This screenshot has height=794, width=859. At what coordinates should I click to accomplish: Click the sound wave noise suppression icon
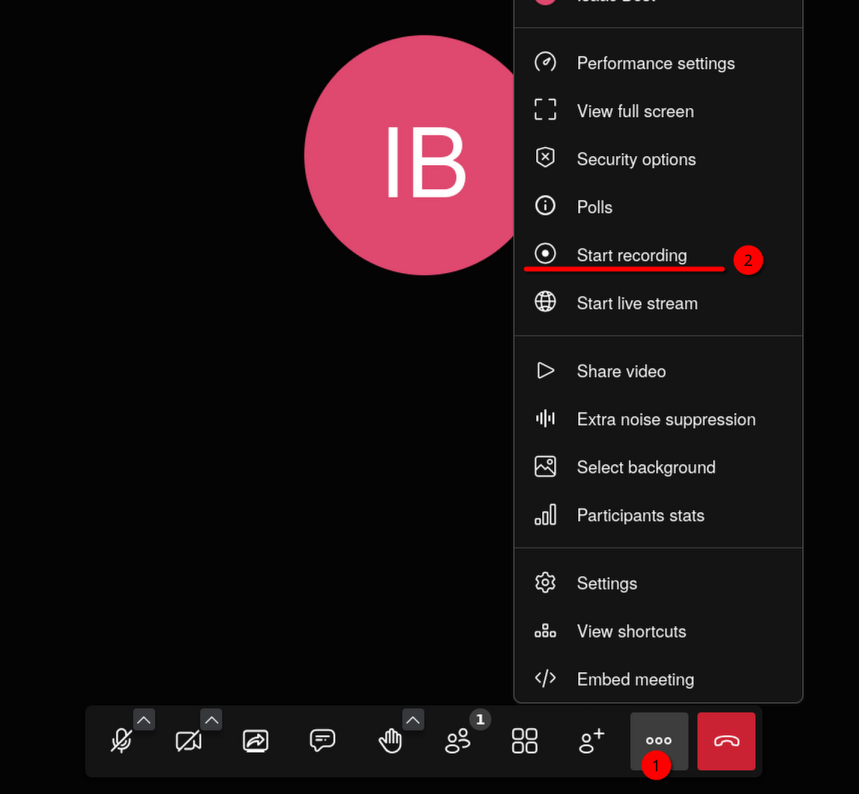[545, 419]
